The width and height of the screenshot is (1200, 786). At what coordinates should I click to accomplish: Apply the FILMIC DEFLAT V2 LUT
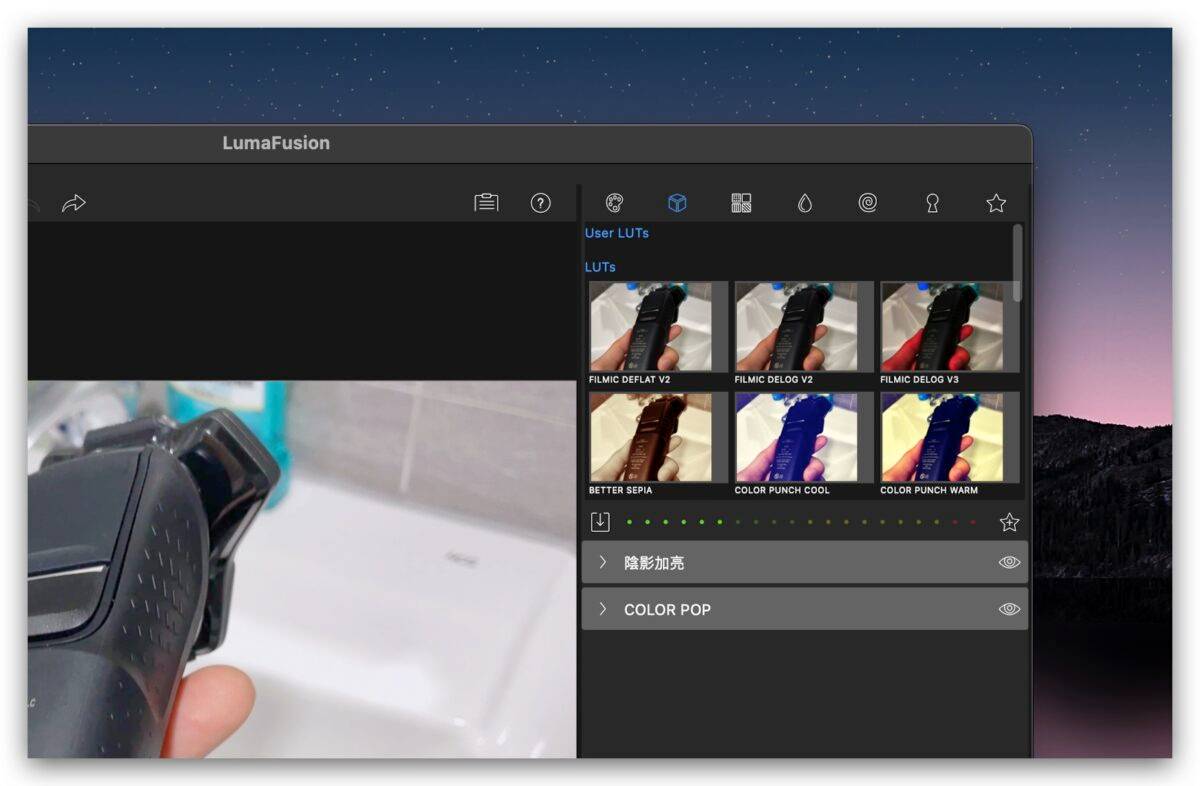[651, 327]
